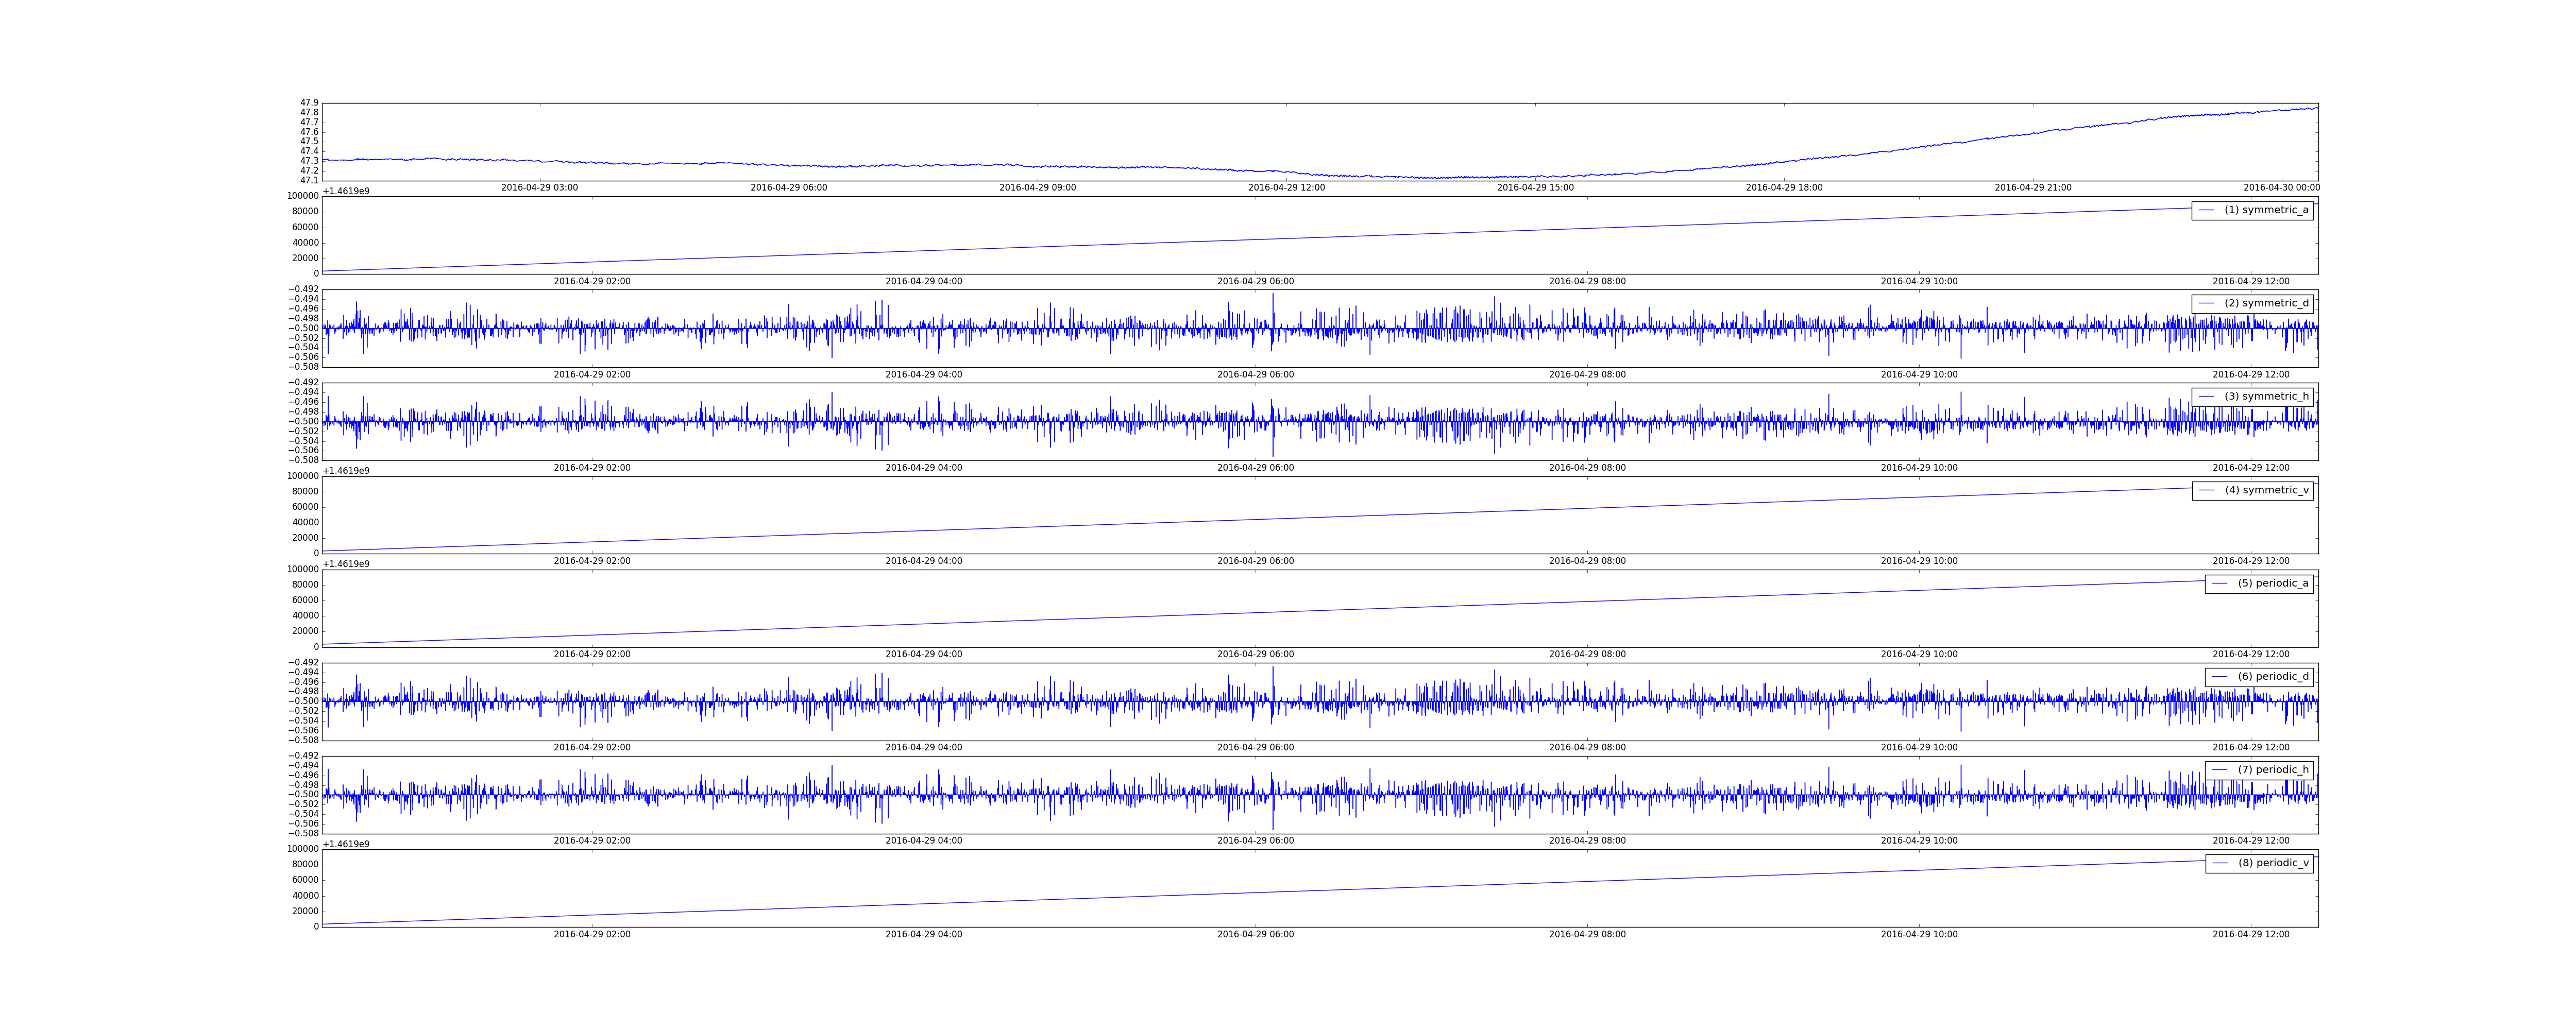Click the 2016-04-29 21:00 tick label
Image resolution: width=2576 pixels, height=1030 pixels.
pyautogui.click(x=2033, y=188)
